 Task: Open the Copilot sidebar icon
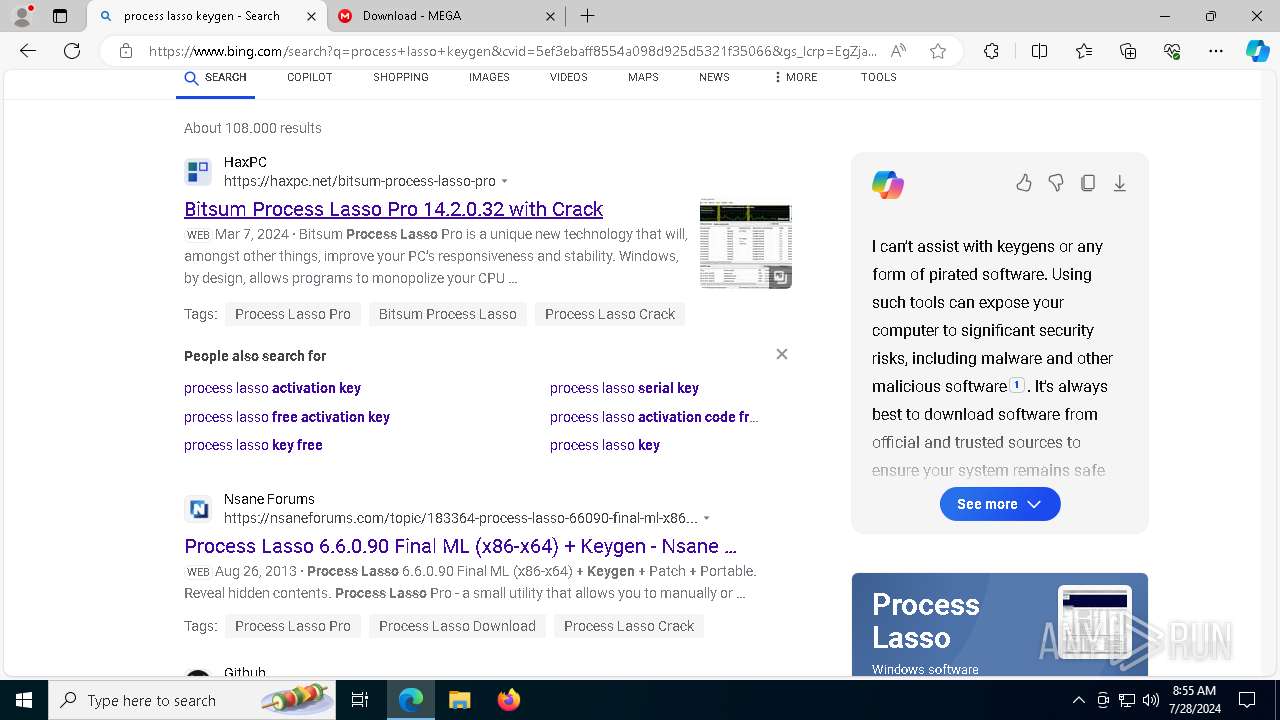click(x=1257, y=51)
